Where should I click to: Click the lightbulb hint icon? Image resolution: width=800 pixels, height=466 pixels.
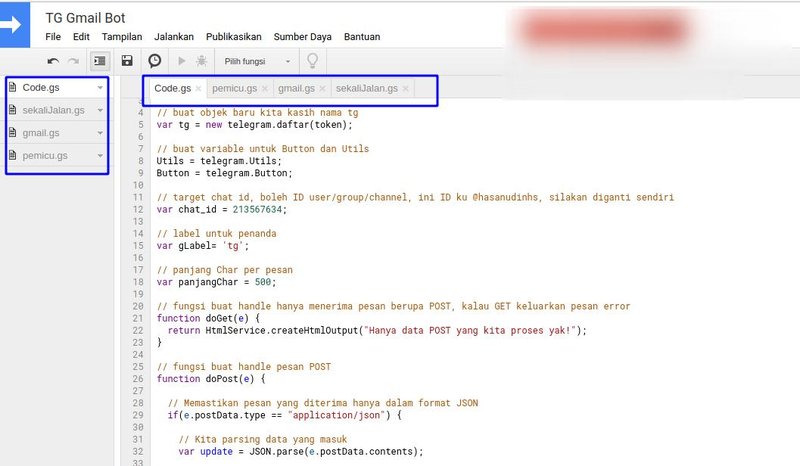pyautogui.click(x=312, y=61)
